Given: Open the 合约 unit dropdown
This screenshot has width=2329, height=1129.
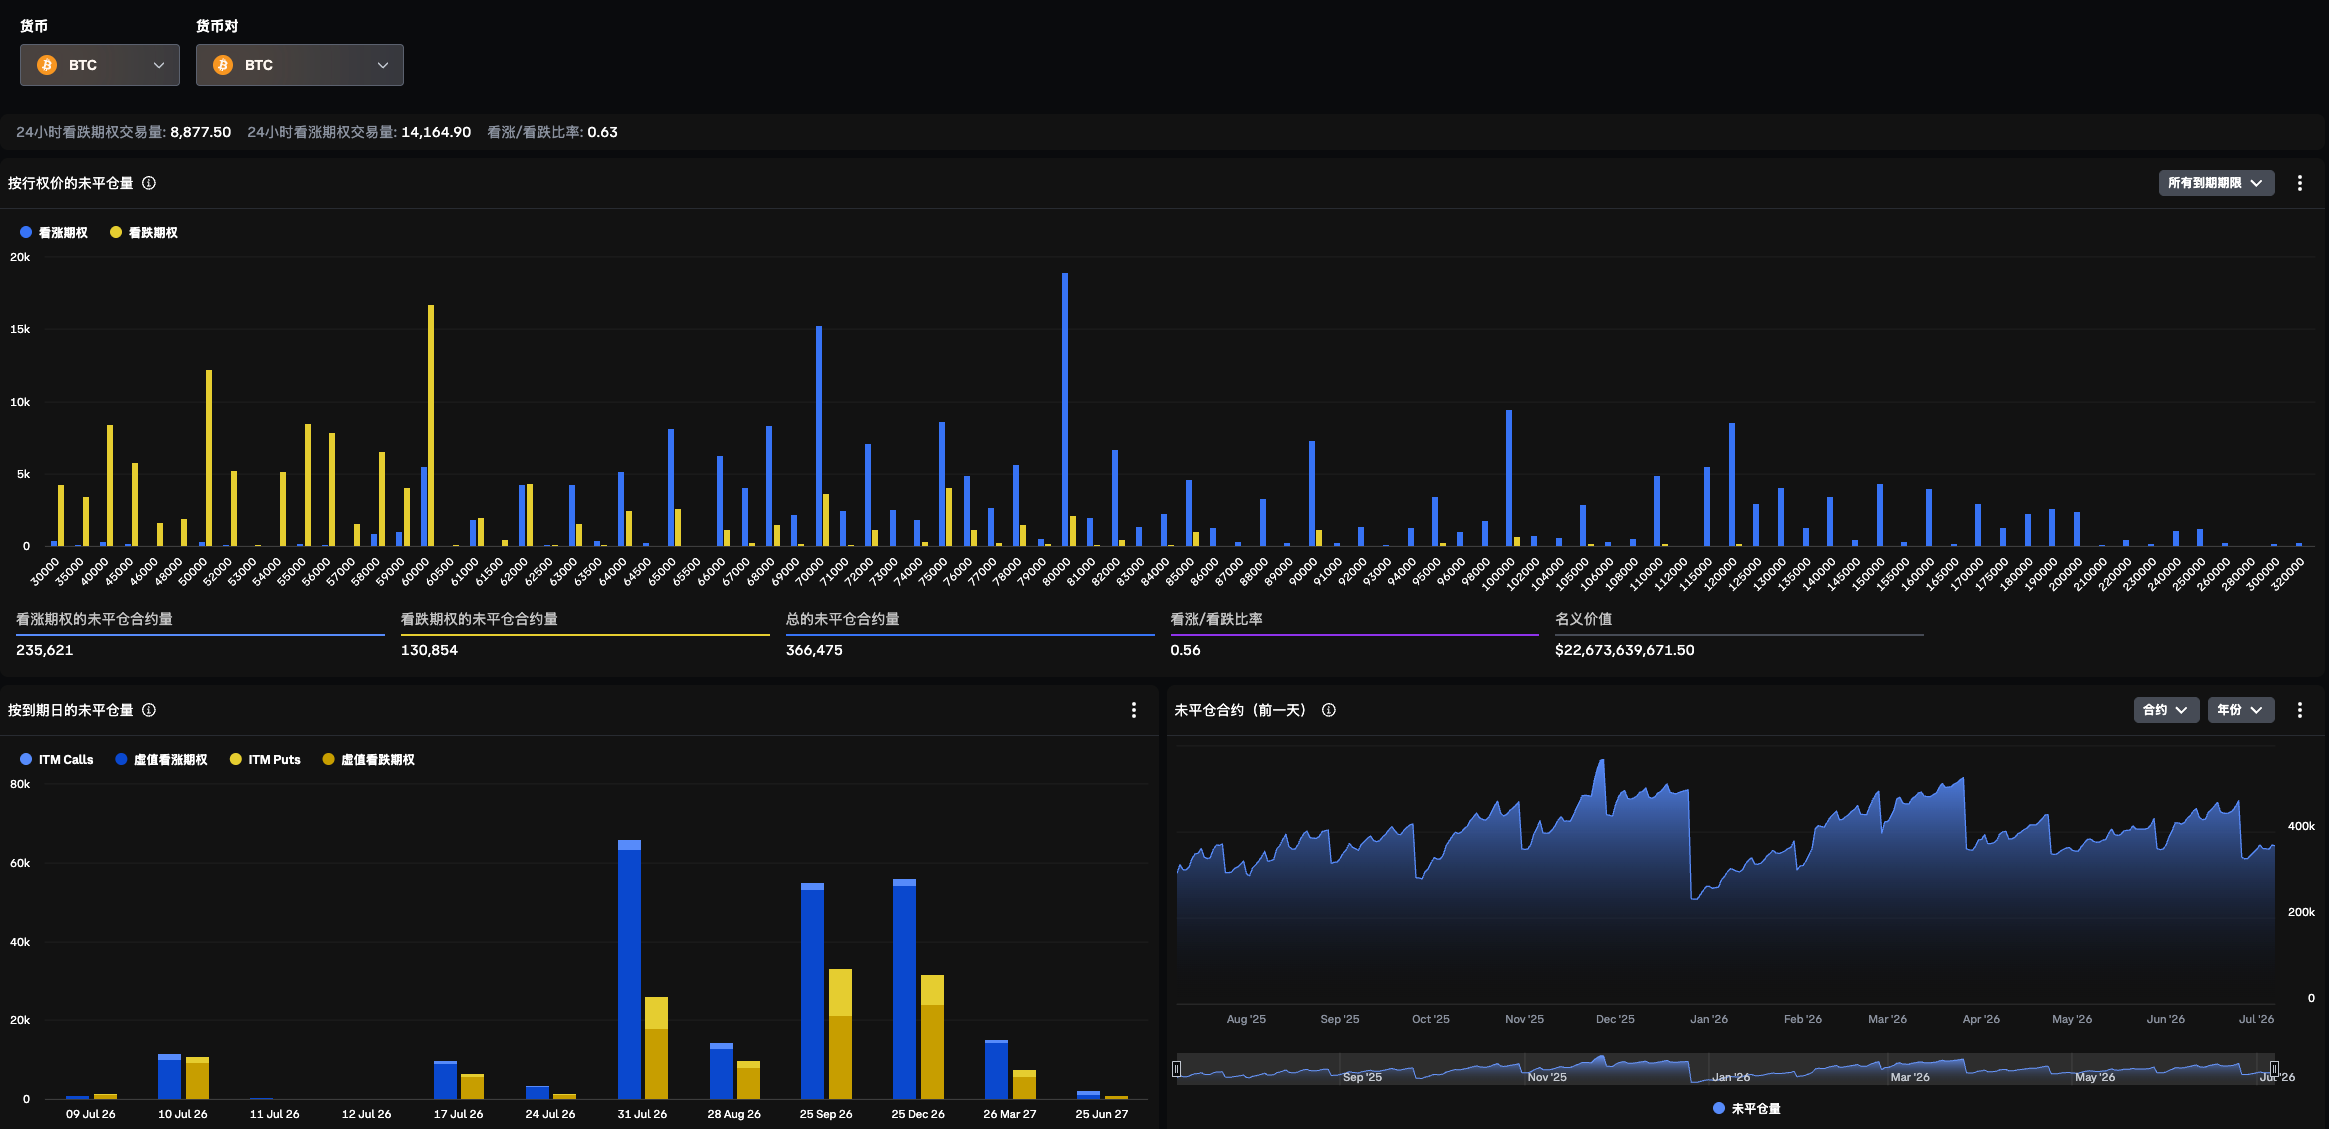Looking at the screenshot, I should point(2166,710).
